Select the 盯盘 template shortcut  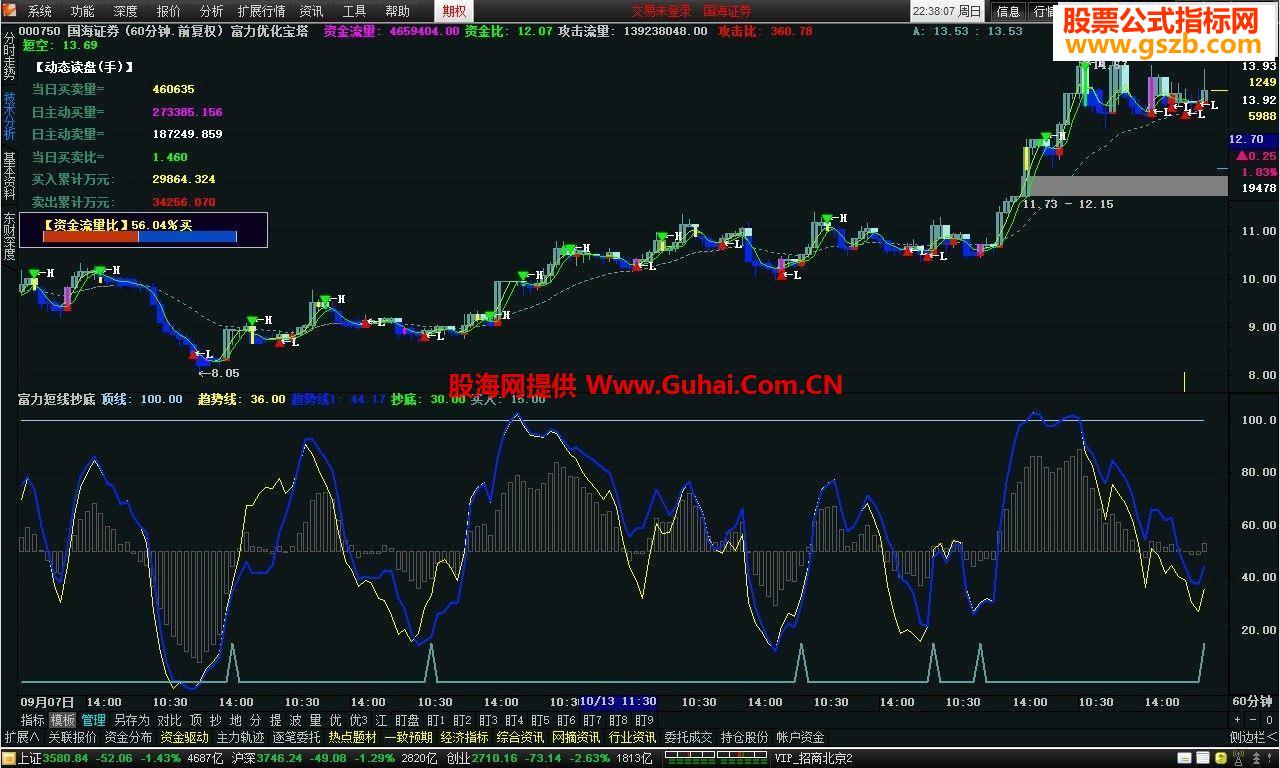click(407, 720)
